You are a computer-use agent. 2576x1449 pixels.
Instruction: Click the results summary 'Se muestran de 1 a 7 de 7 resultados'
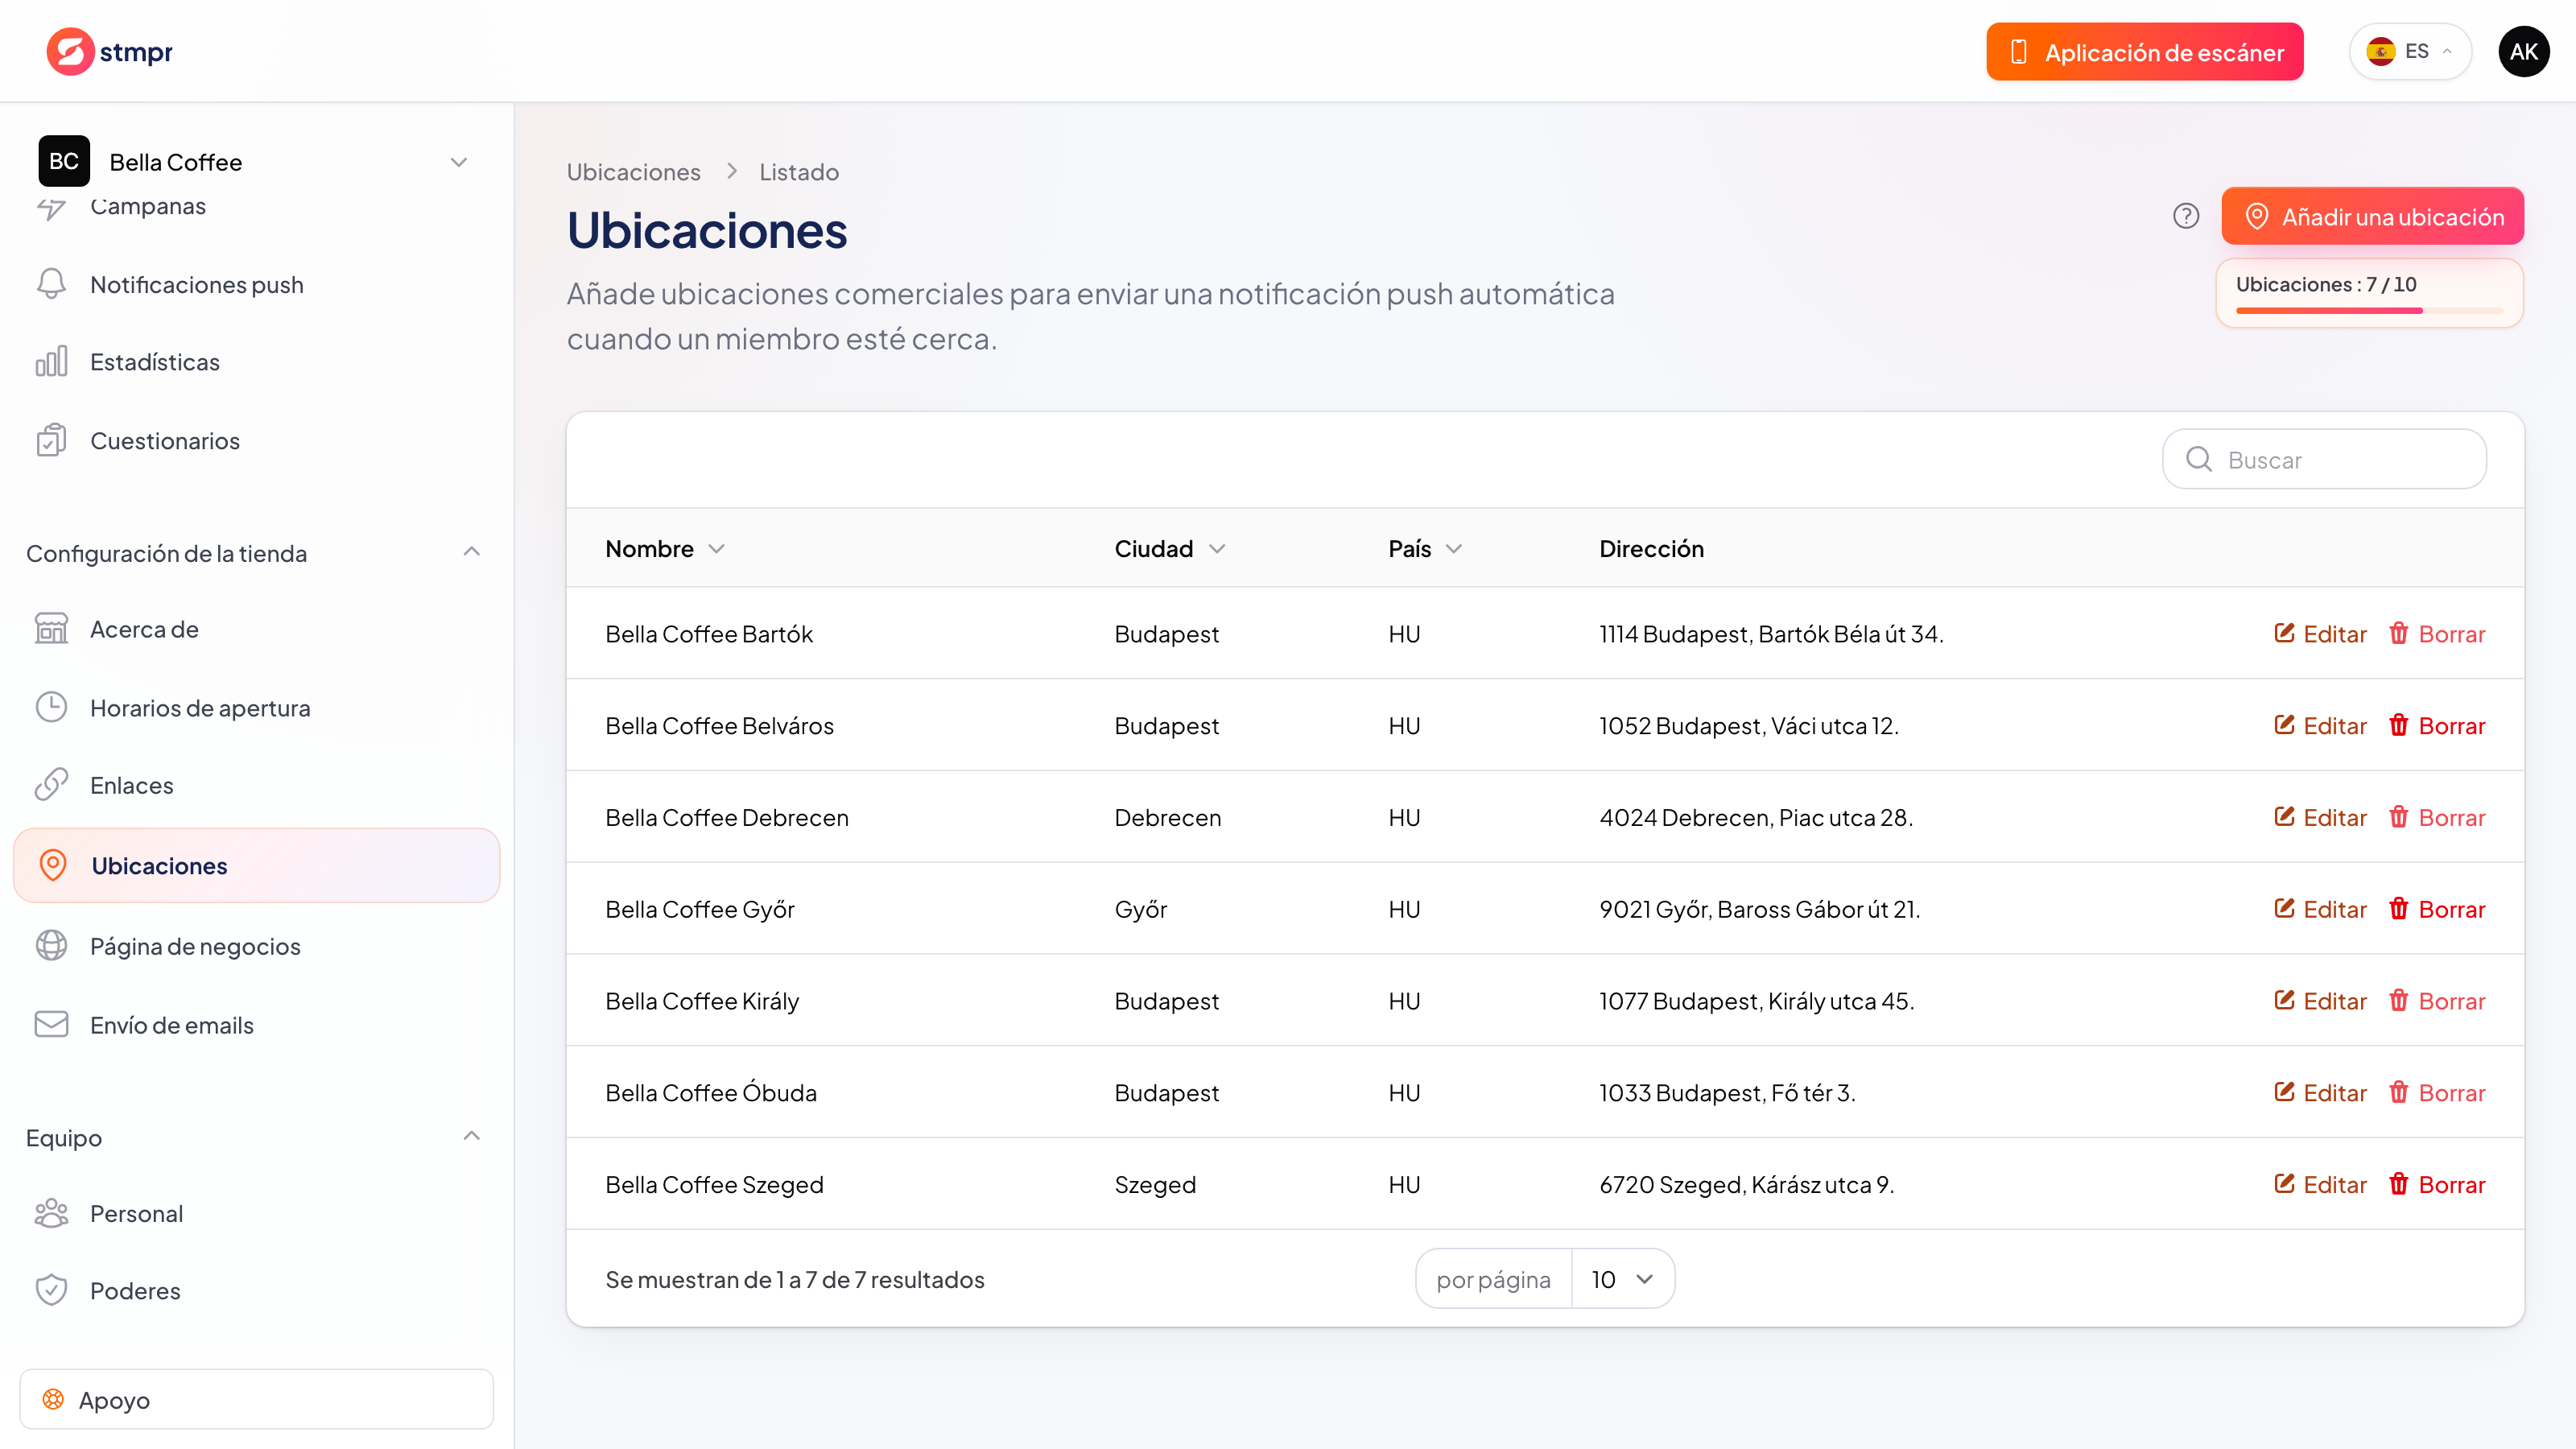794,1279
